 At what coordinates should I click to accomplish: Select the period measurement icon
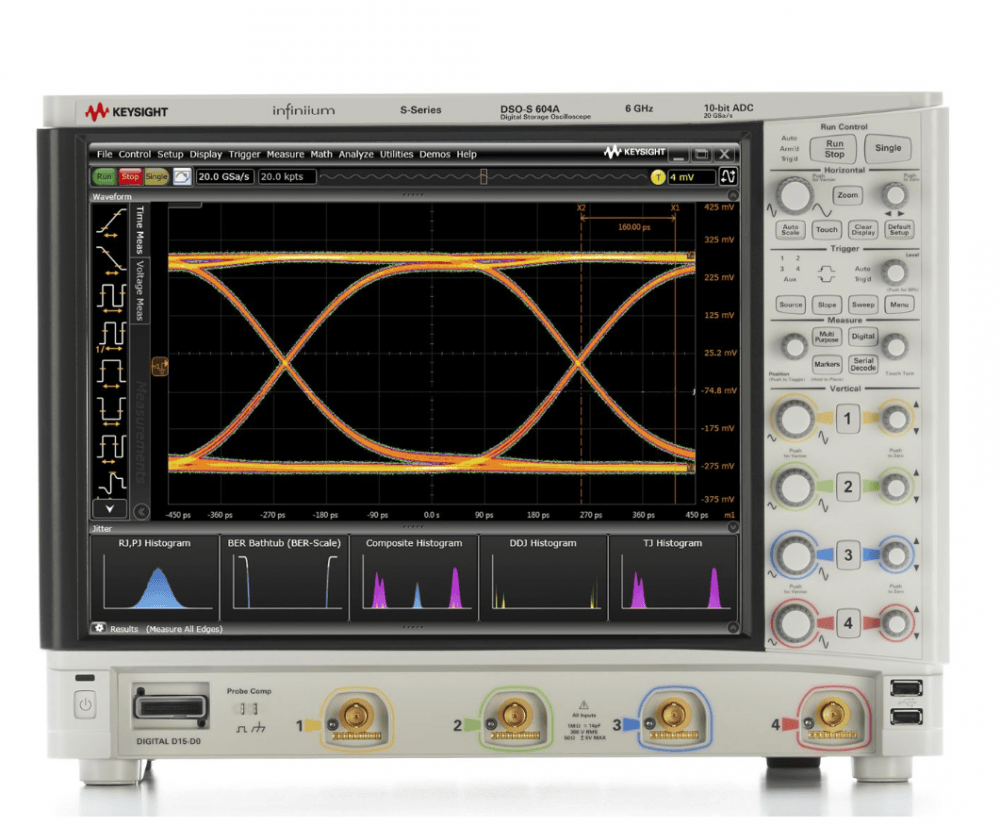tap(111, 298)
